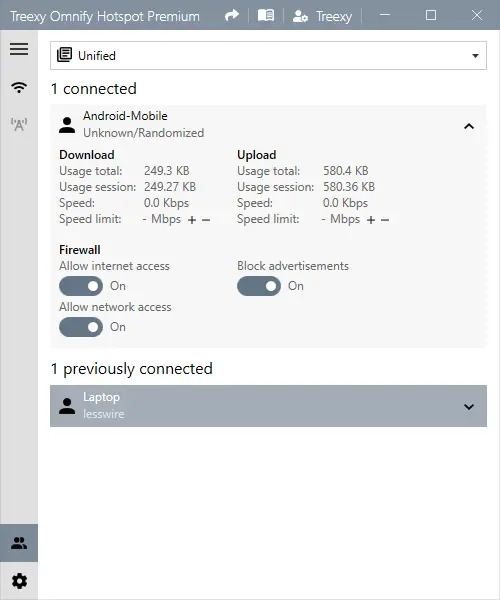Select the Laptop person avatar icon
Screen dimensions: 500x600
pos(67,406)
